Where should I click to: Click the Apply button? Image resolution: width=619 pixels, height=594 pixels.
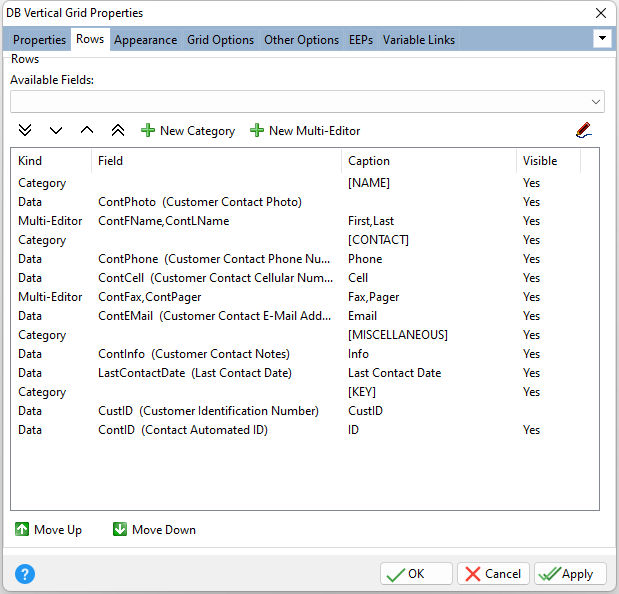(x=570, y=573)
